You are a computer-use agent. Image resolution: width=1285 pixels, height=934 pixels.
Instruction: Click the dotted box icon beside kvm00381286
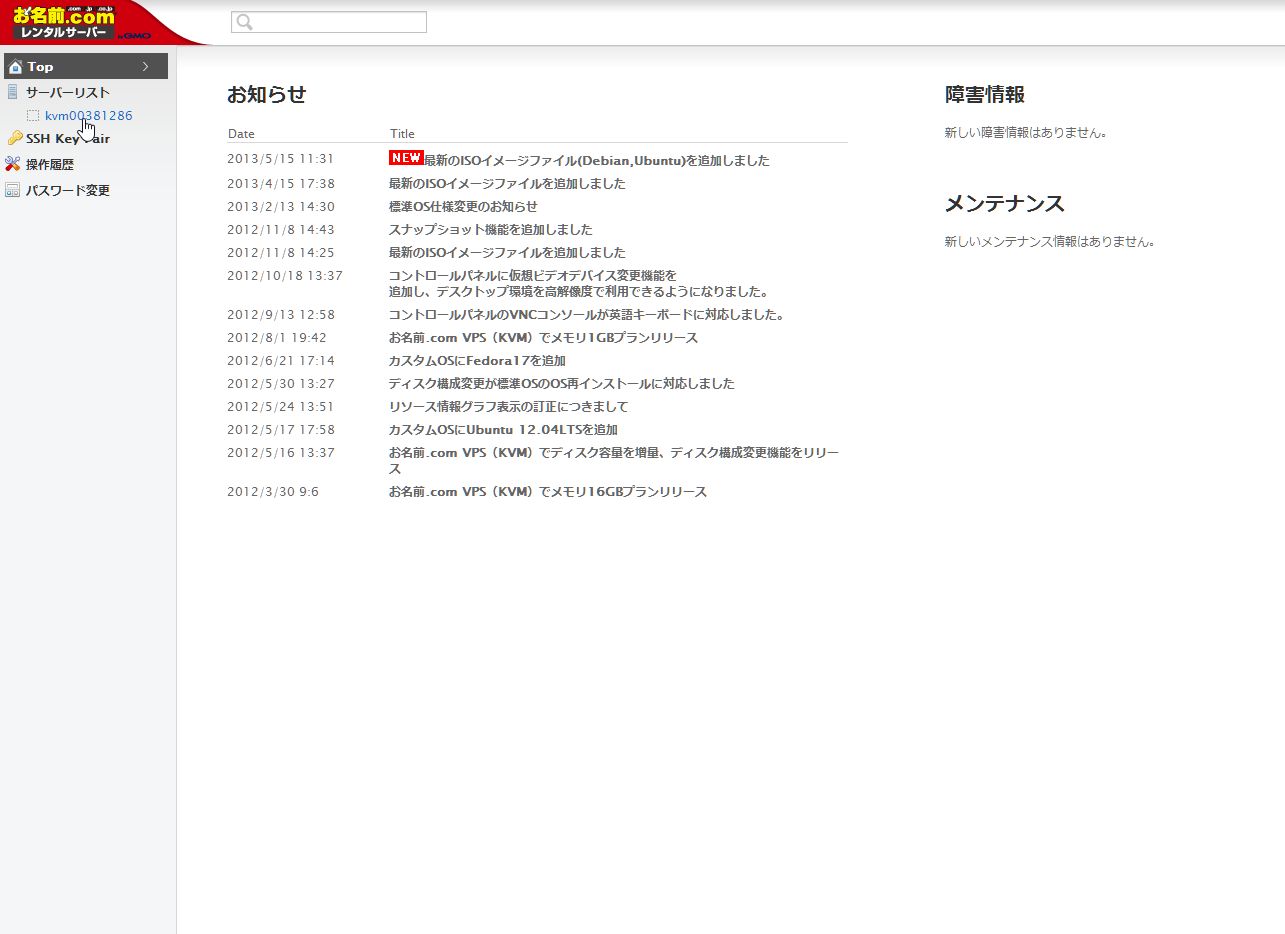tap(33, 116)
